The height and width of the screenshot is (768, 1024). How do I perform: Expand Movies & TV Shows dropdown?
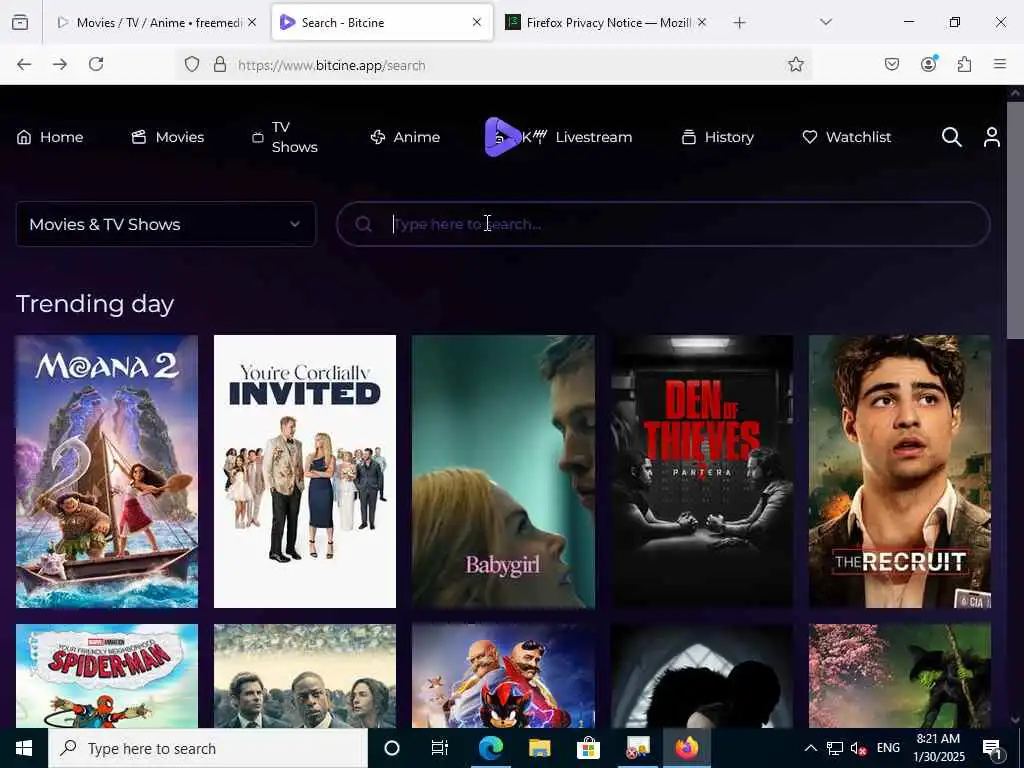[x=166, y=224]
